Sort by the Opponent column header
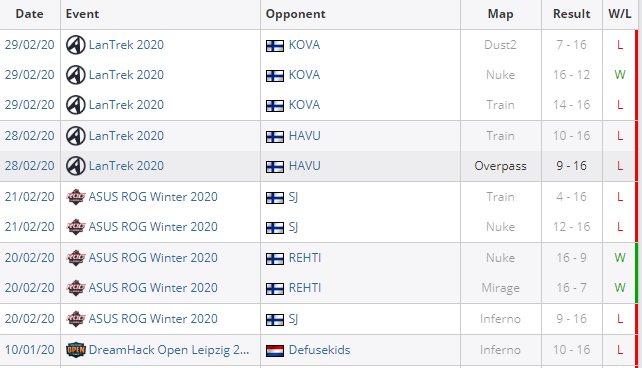The width and height of the screenshot is (642, 368). (295, 14)
